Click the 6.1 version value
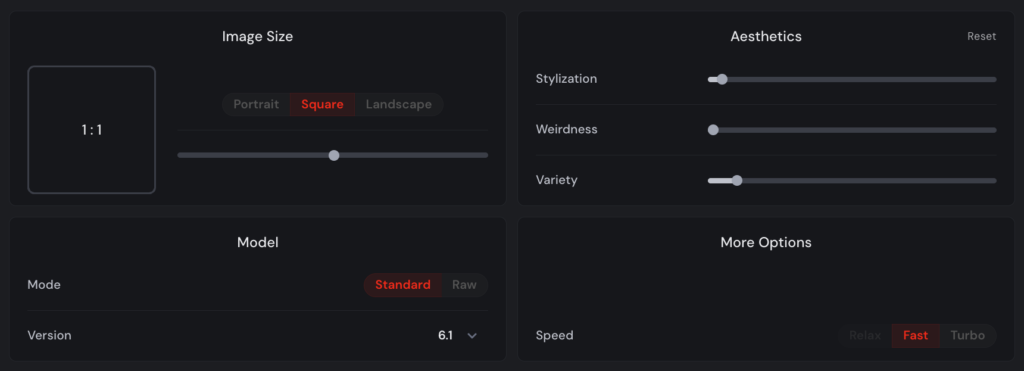The height and width of the screenshot is (371, 1024). [x=445, y=336]
